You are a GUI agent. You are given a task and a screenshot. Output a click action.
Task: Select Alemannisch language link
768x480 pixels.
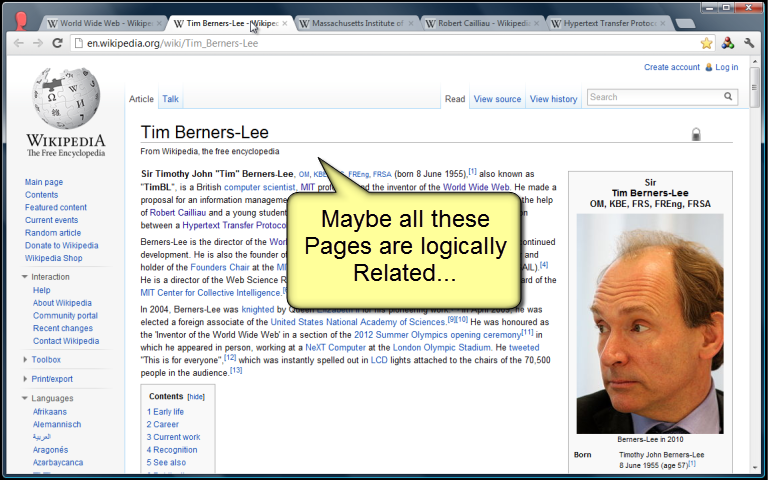(57, 425)
